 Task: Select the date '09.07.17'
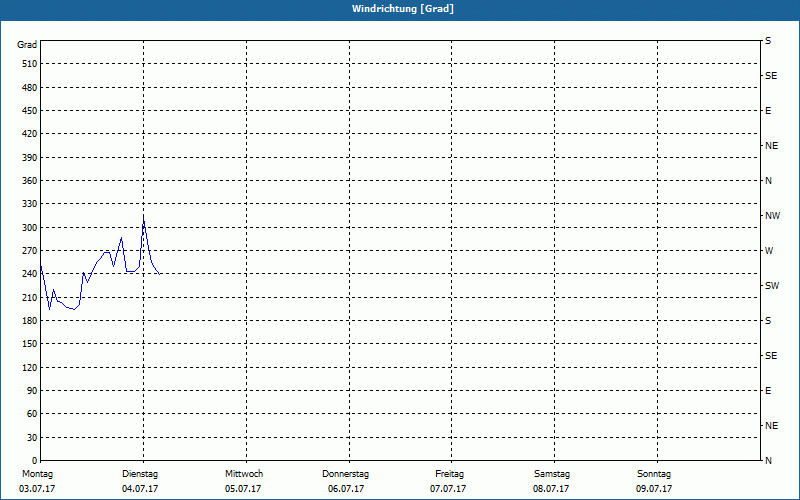point(654,489)
